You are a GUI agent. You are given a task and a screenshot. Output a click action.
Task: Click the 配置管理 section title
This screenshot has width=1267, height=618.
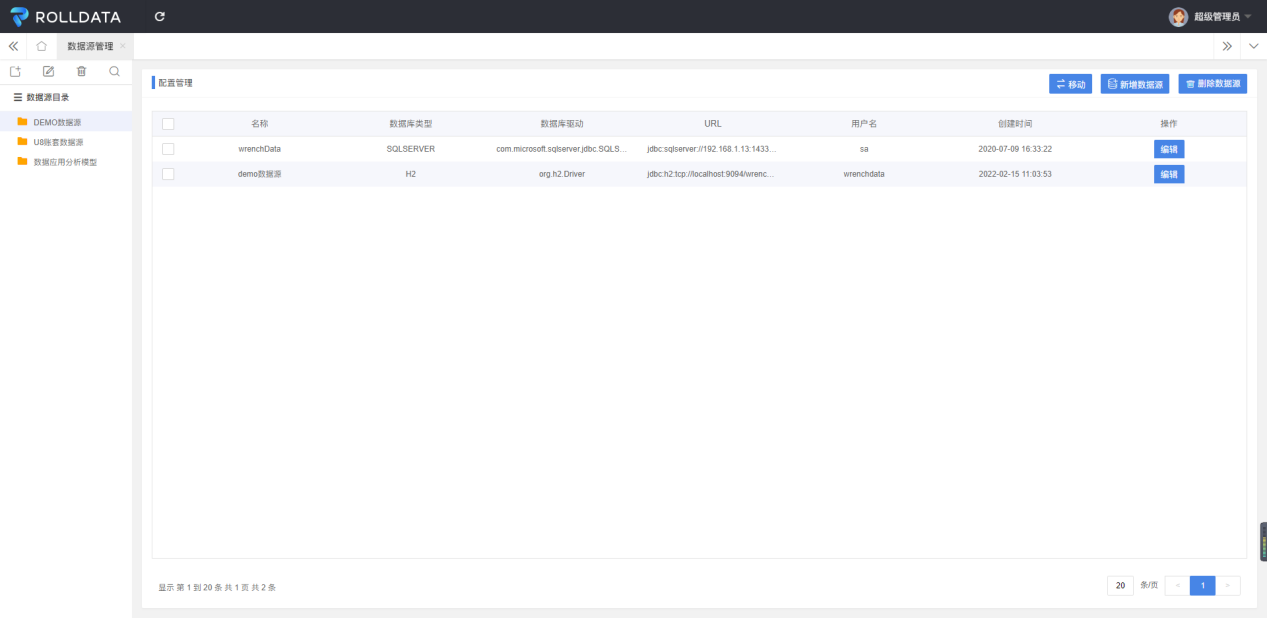175,83
